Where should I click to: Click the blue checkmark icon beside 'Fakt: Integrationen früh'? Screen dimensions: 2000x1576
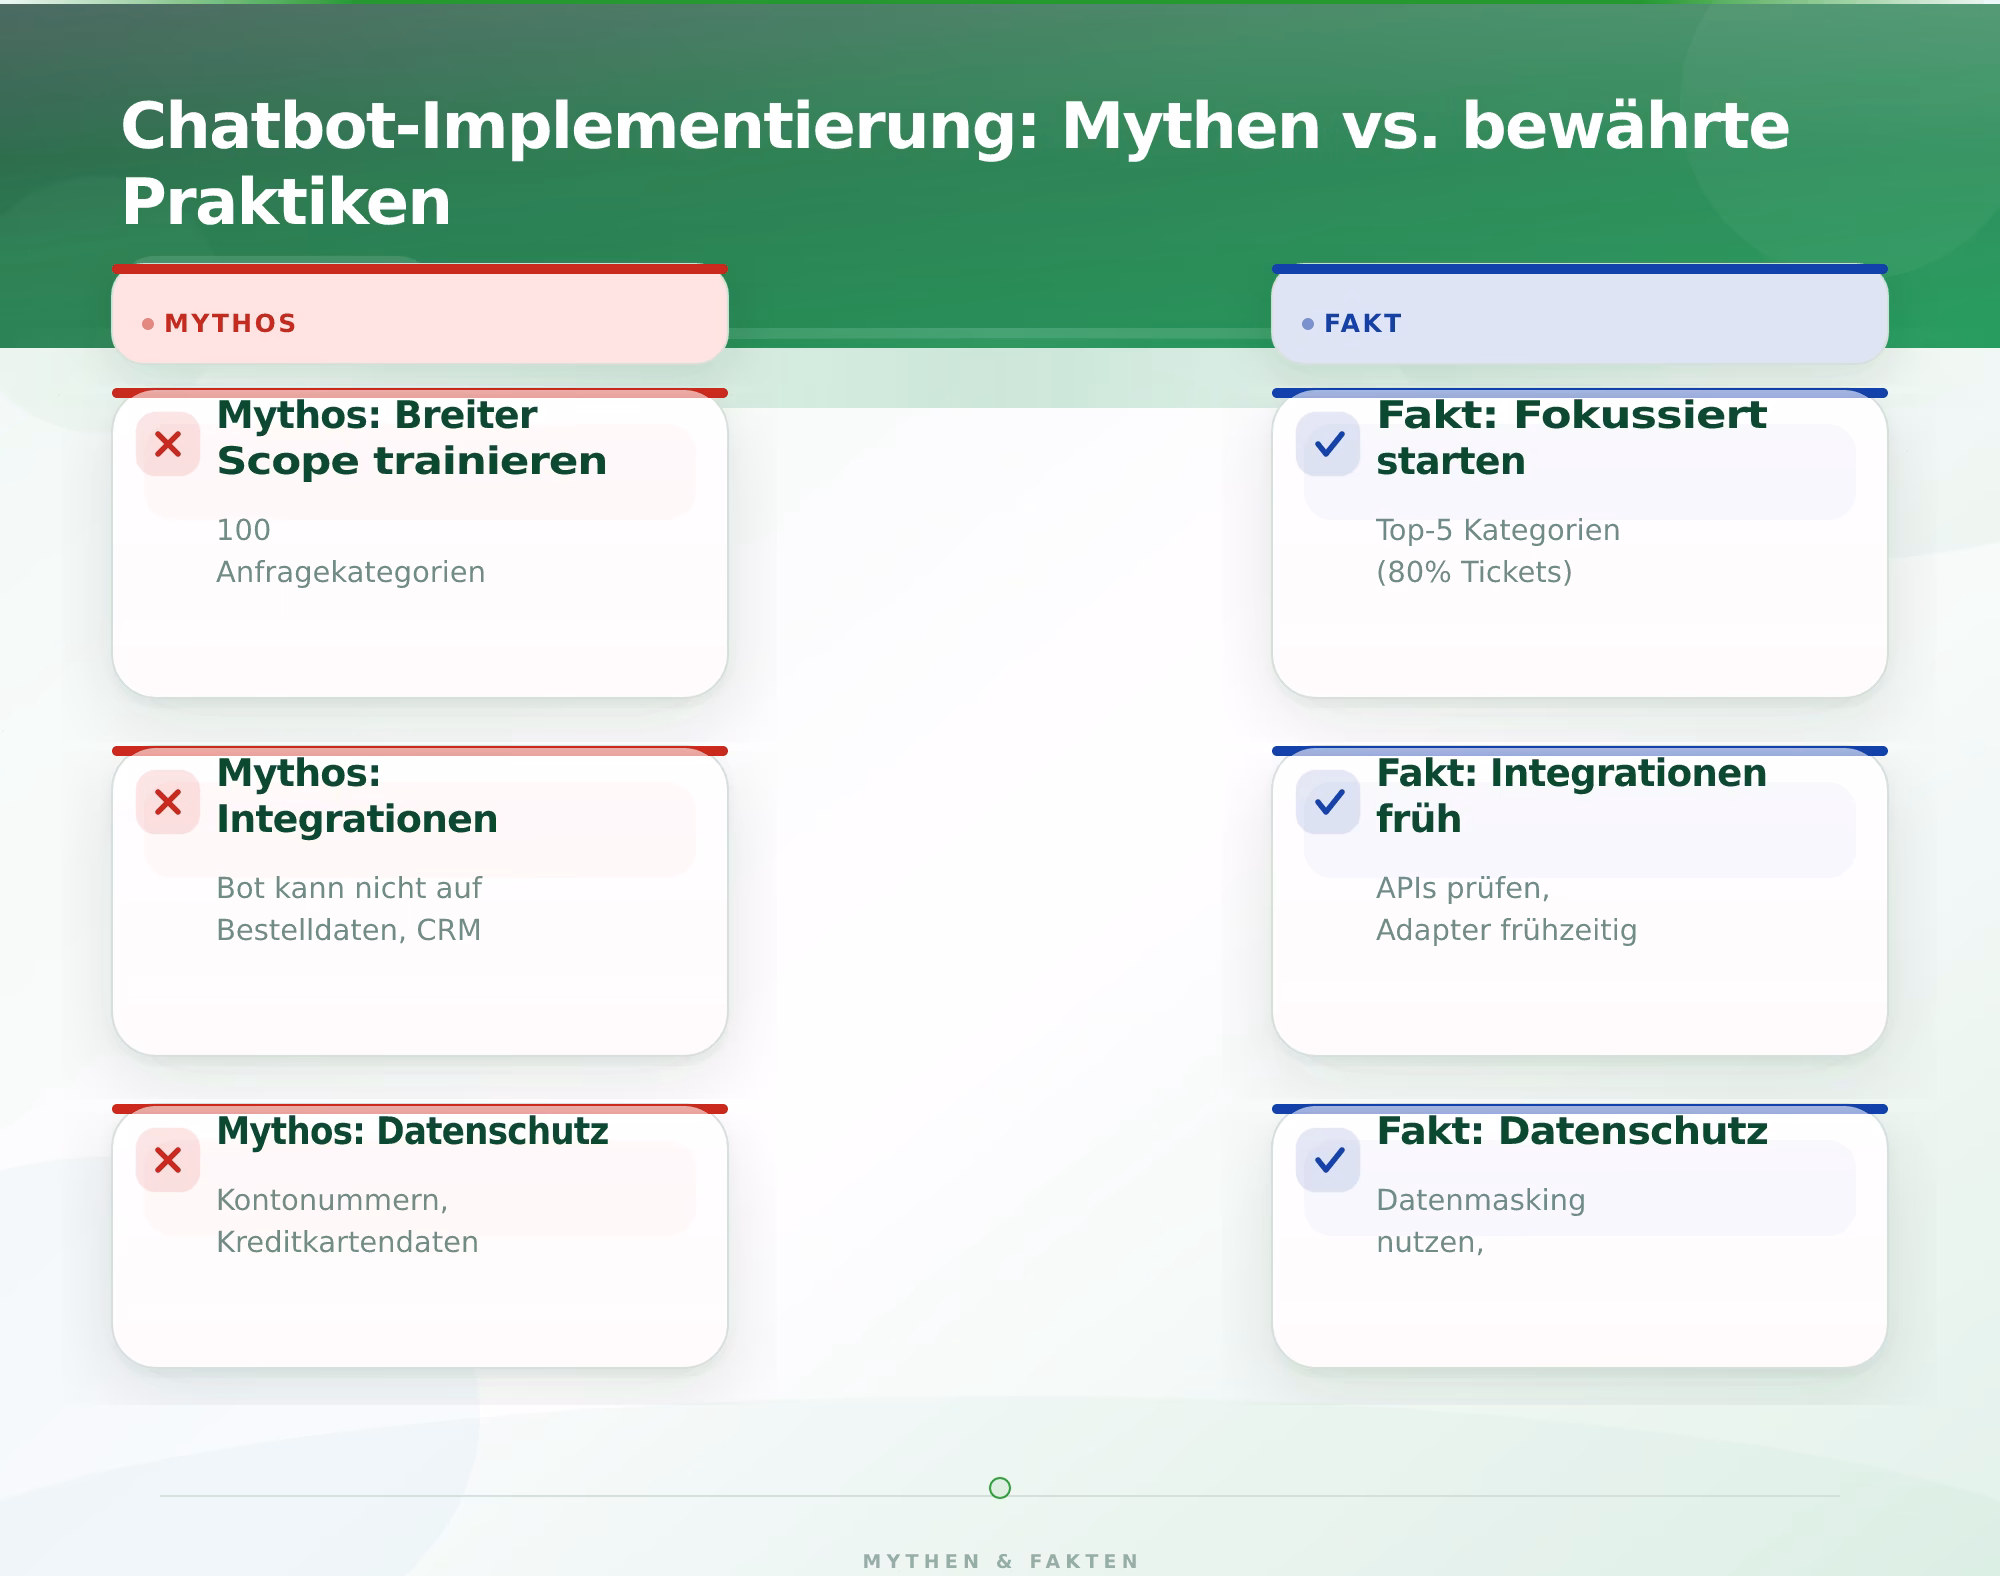pyautogui.click(x=1328, y=802)
